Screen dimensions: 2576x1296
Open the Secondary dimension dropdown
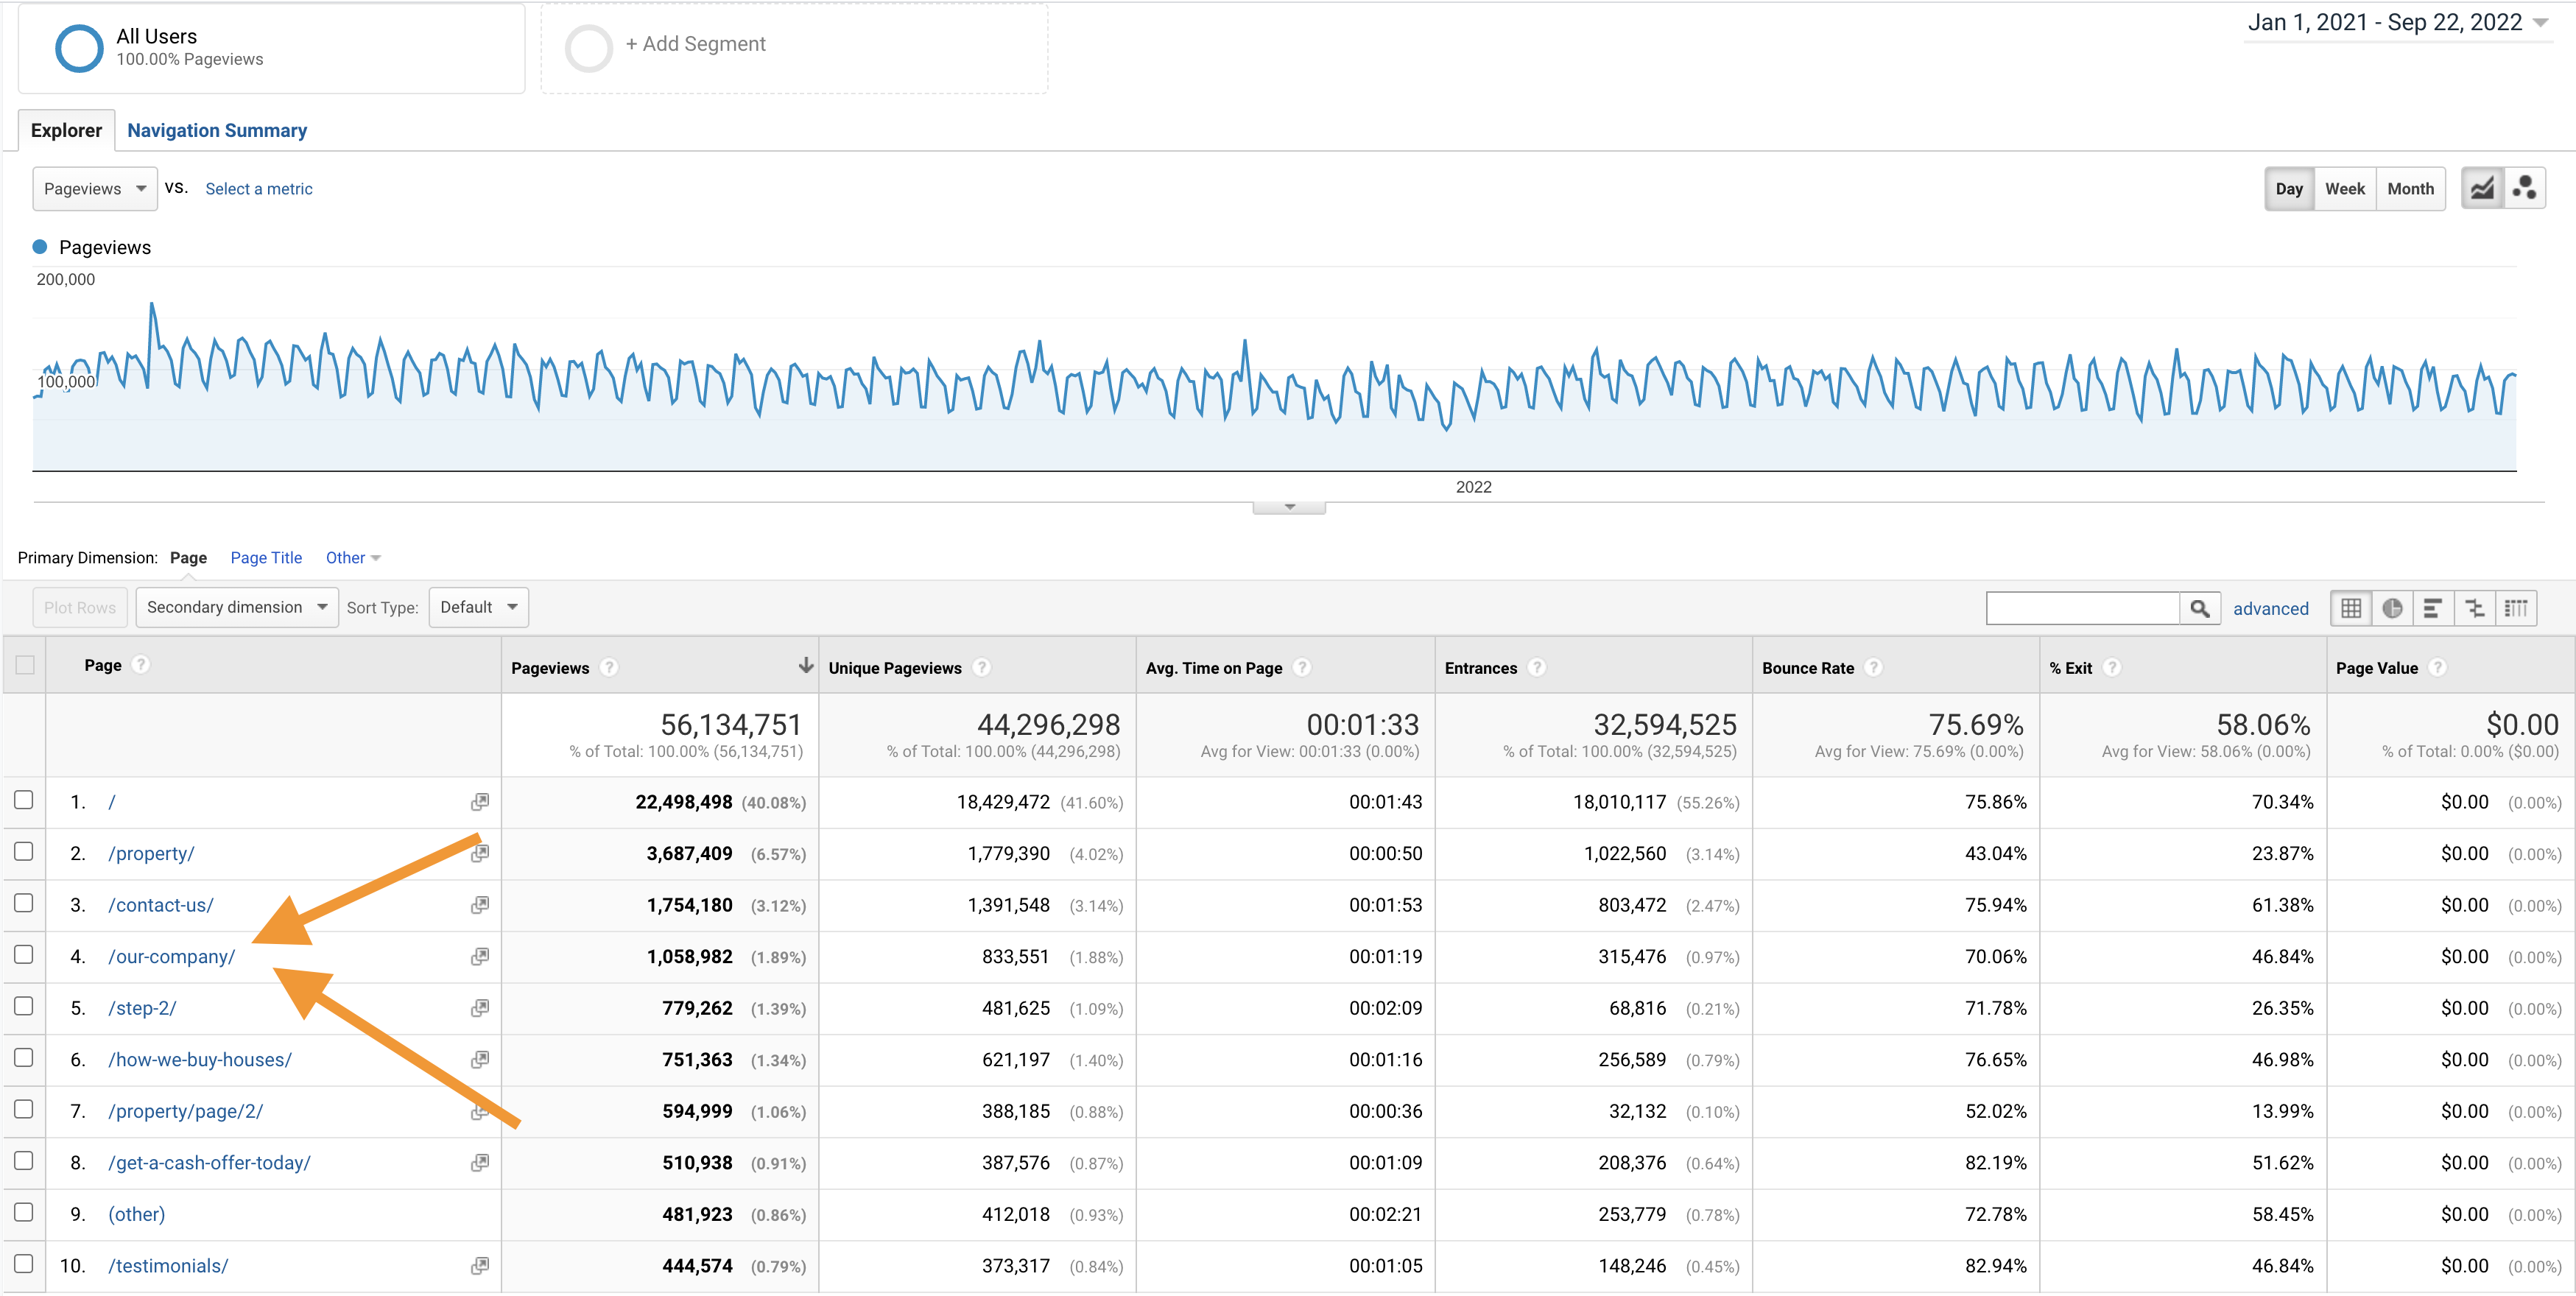(x=237, y=607)
